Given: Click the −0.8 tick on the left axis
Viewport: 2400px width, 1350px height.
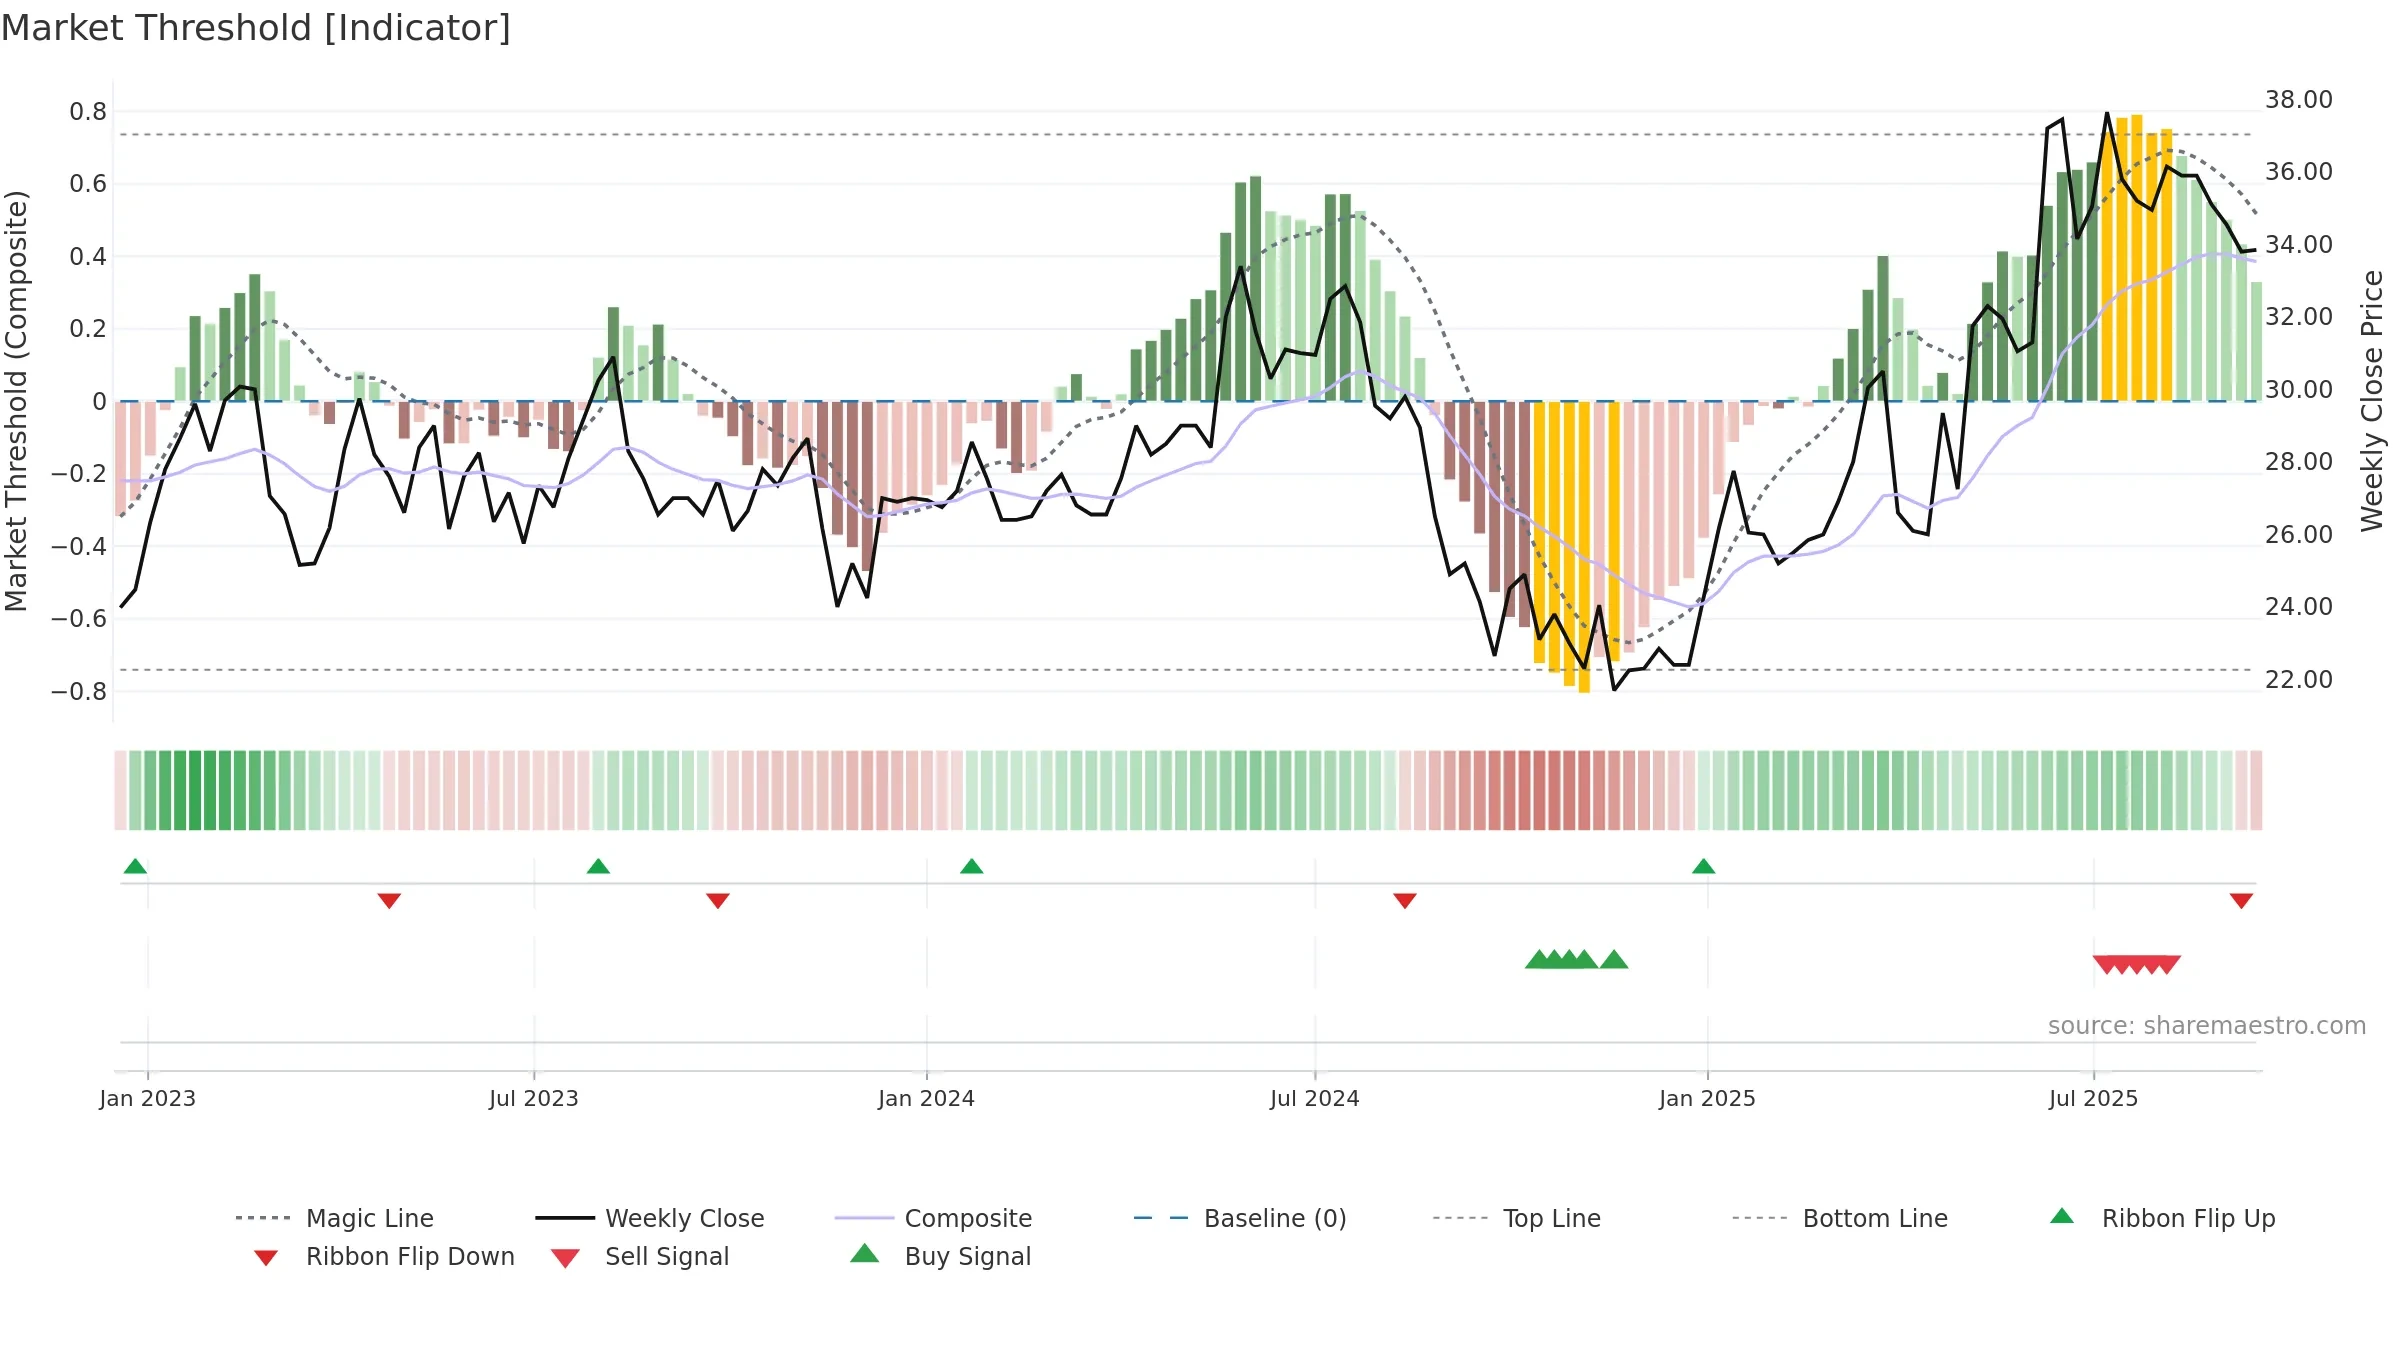Looking at the screenshot, I should click(x=79, y=691).
